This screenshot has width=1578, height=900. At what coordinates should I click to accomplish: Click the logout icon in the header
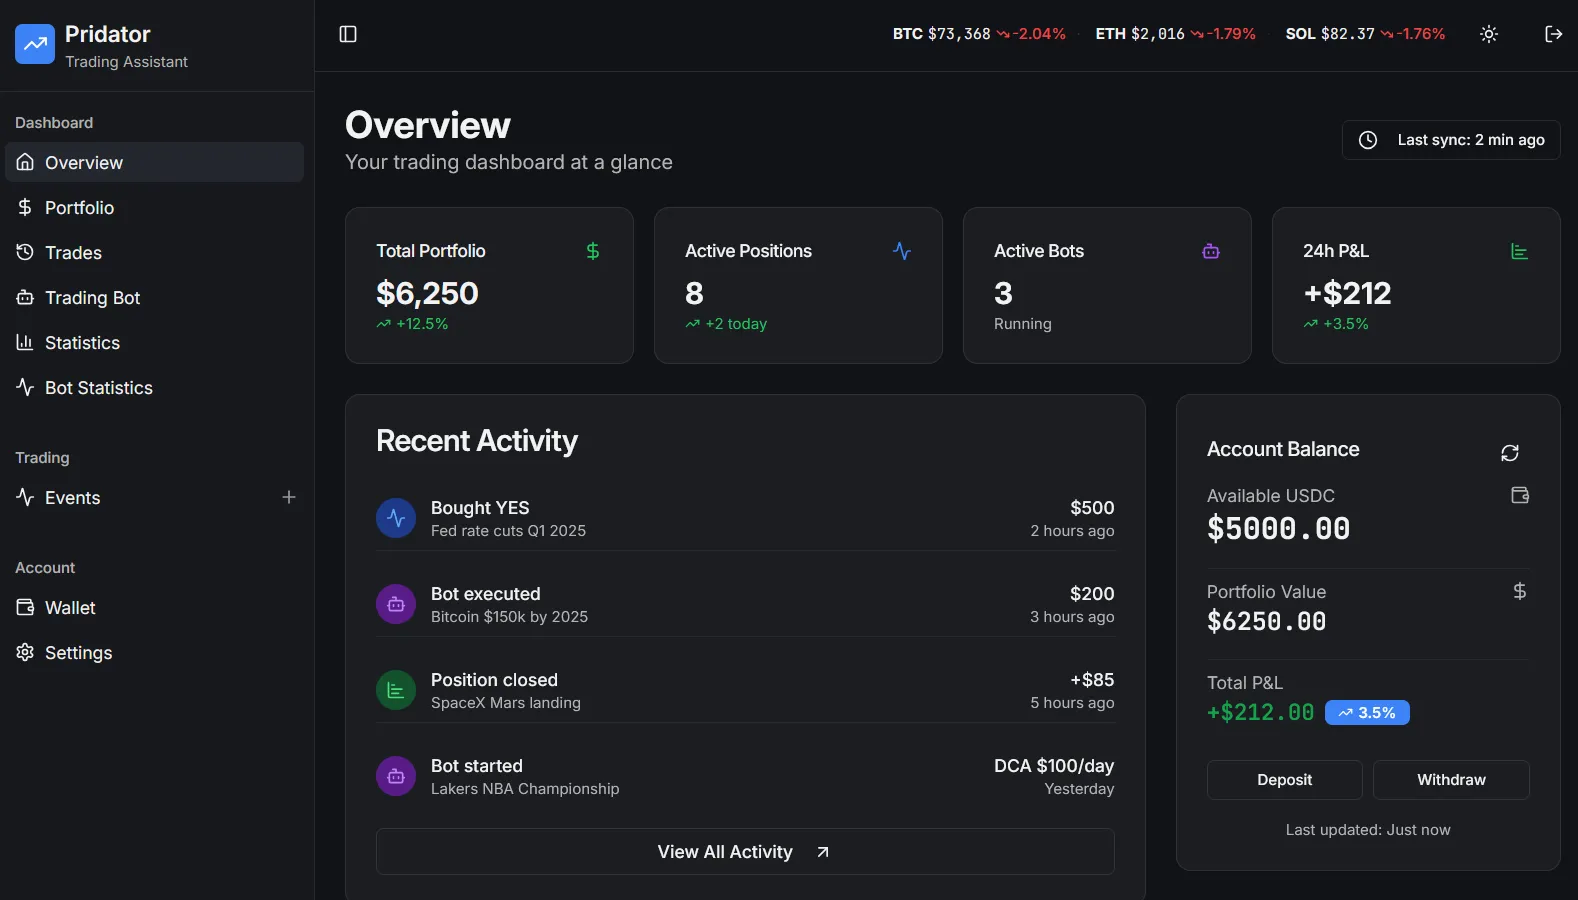tap(1553, 34)
